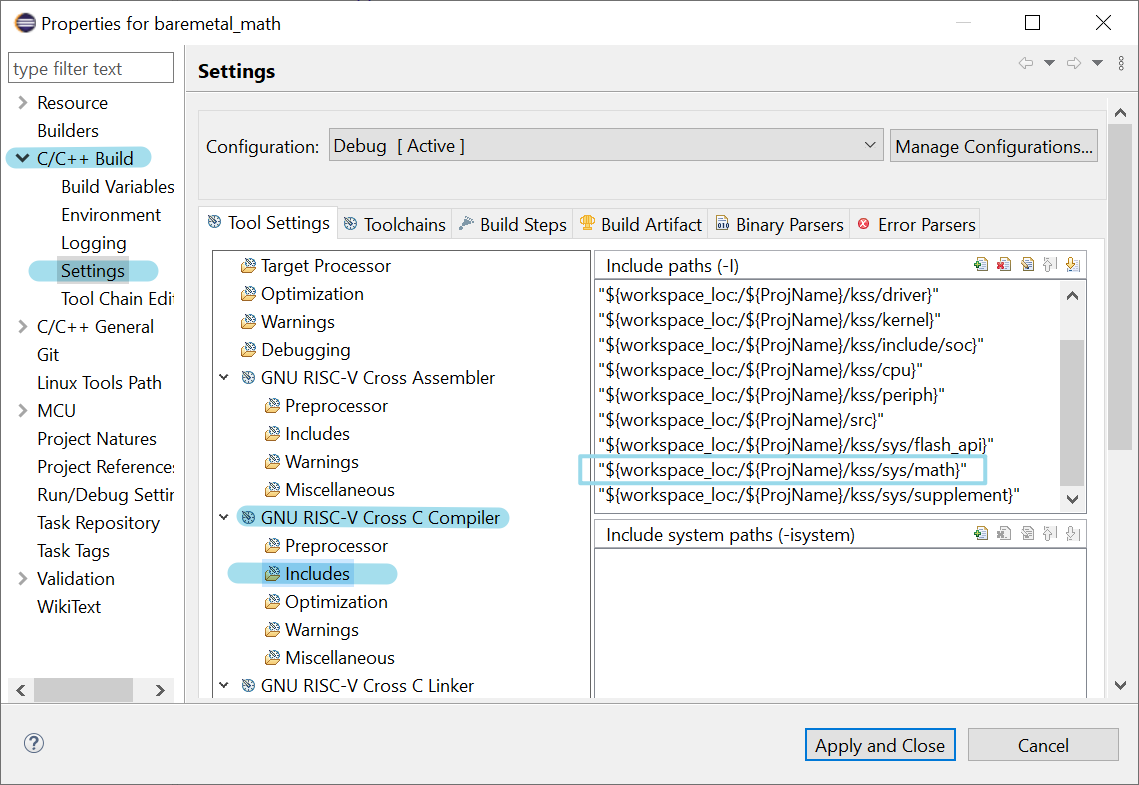Open back history dropdown arrow
The image size is (1139, 785).
click(x=1050, y=63)
